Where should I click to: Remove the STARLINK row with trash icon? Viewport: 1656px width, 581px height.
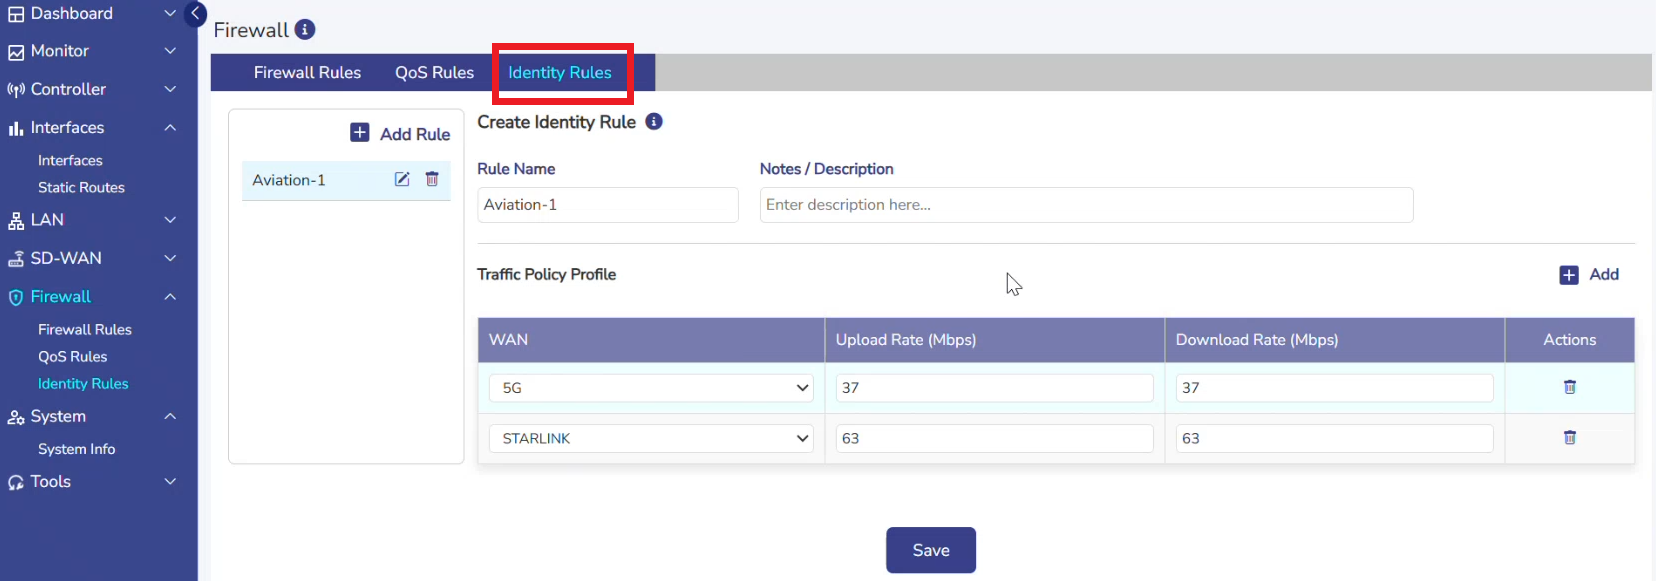1569,438
